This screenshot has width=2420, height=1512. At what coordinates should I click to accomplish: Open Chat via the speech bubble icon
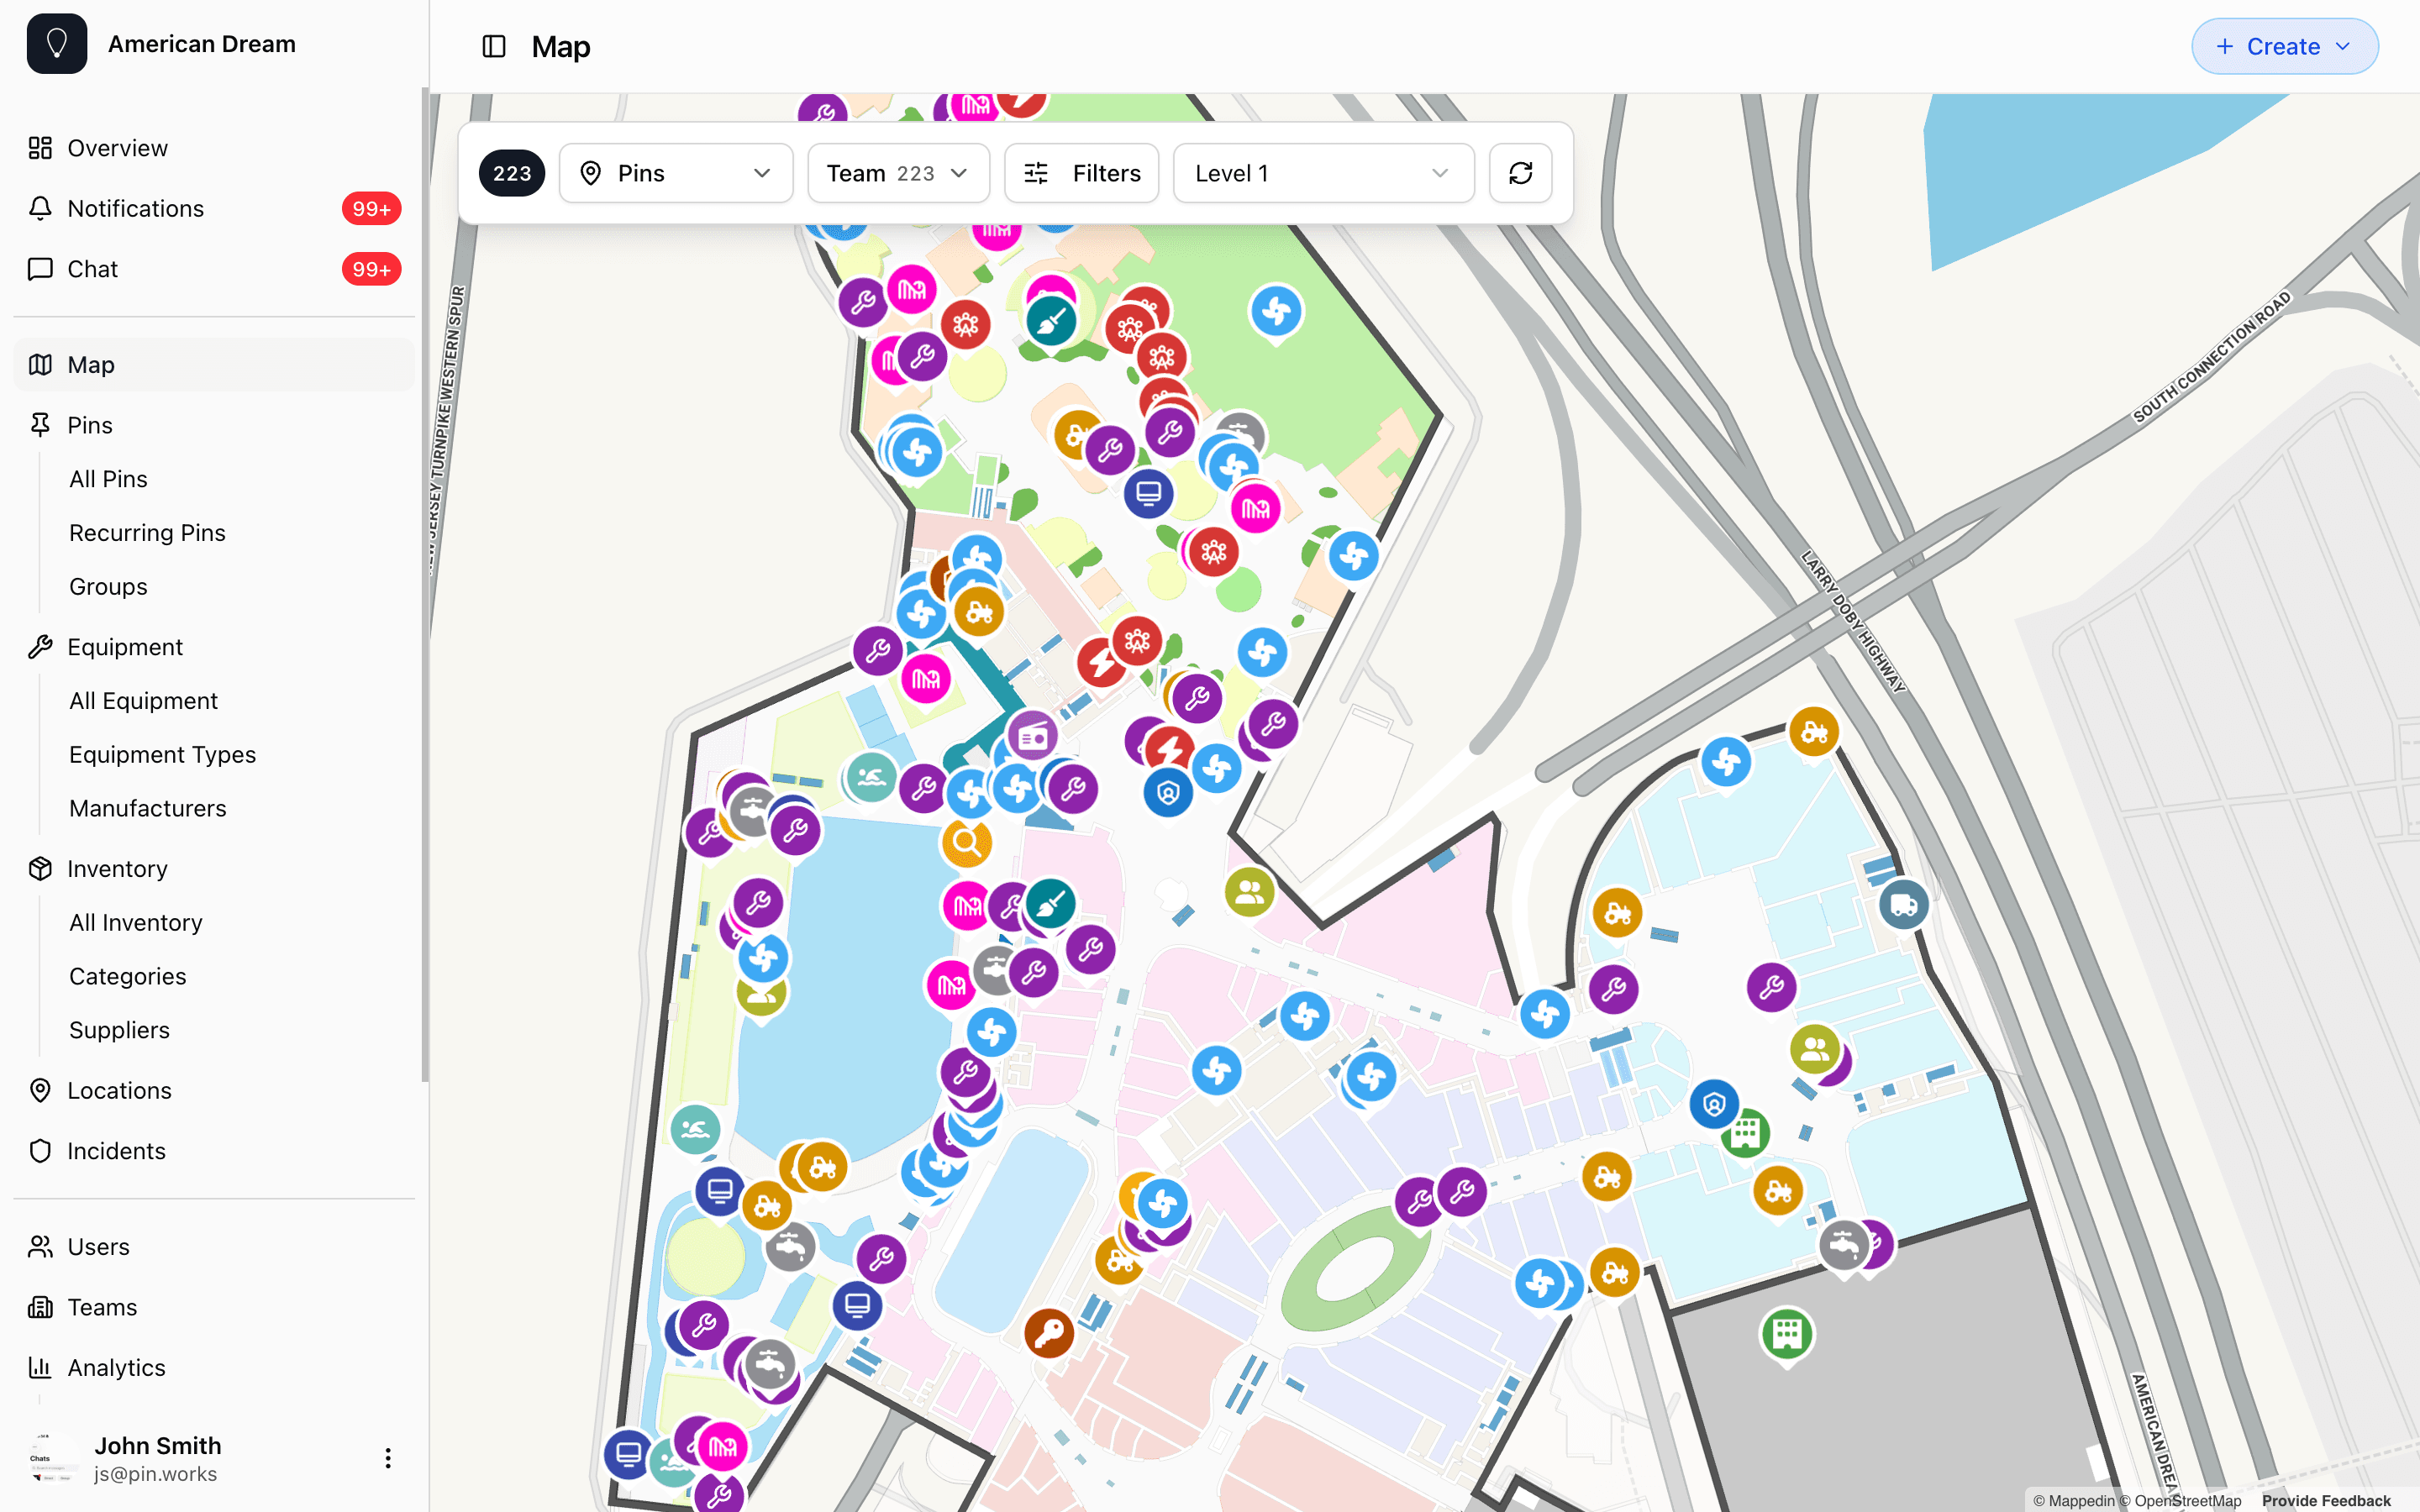(x=40, y=268)
